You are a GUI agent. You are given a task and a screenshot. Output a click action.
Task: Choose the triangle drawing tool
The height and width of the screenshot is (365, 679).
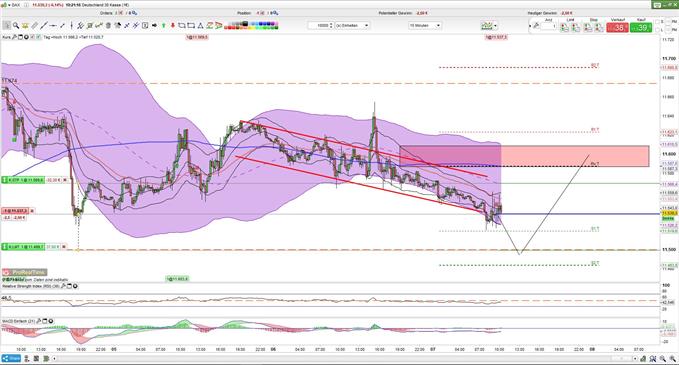pyautogui.click(x=200, y=26)
